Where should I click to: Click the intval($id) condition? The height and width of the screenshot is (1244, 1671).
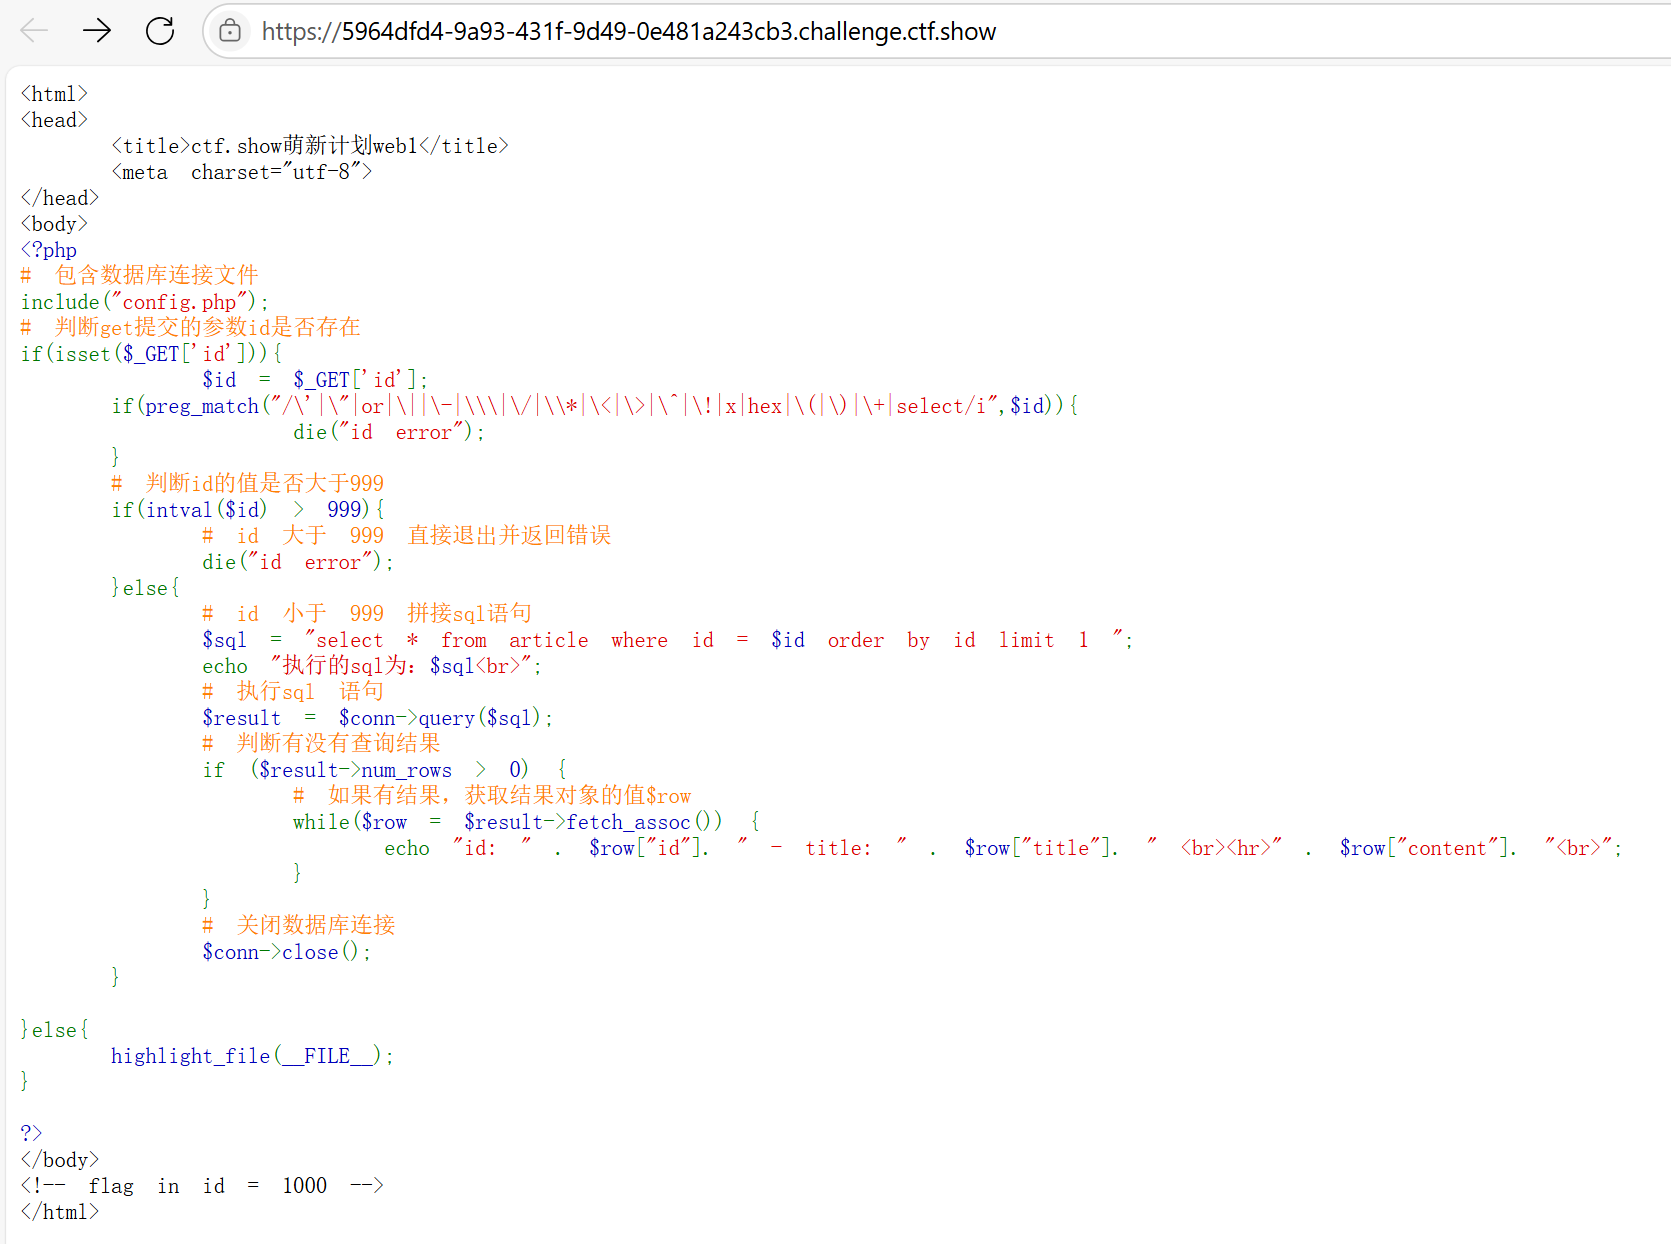(206, 510)
